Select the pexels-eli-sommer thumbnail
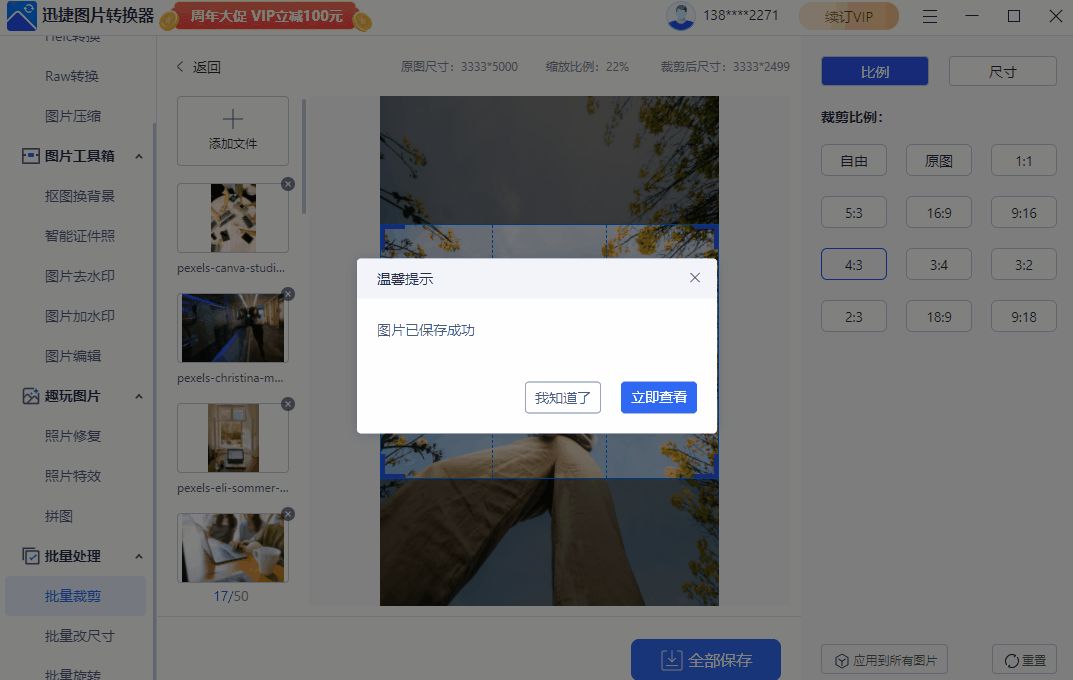The width and height of the screenshot is (1073, 680). point(233,438)
